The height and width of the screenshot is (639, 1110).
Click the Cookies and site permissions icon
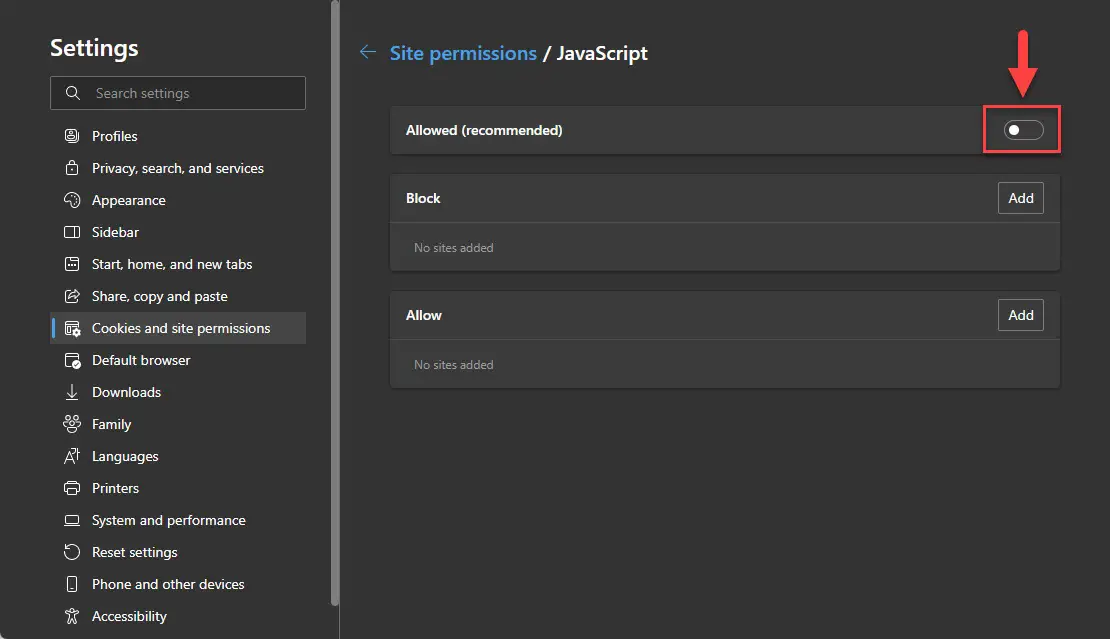71,328
